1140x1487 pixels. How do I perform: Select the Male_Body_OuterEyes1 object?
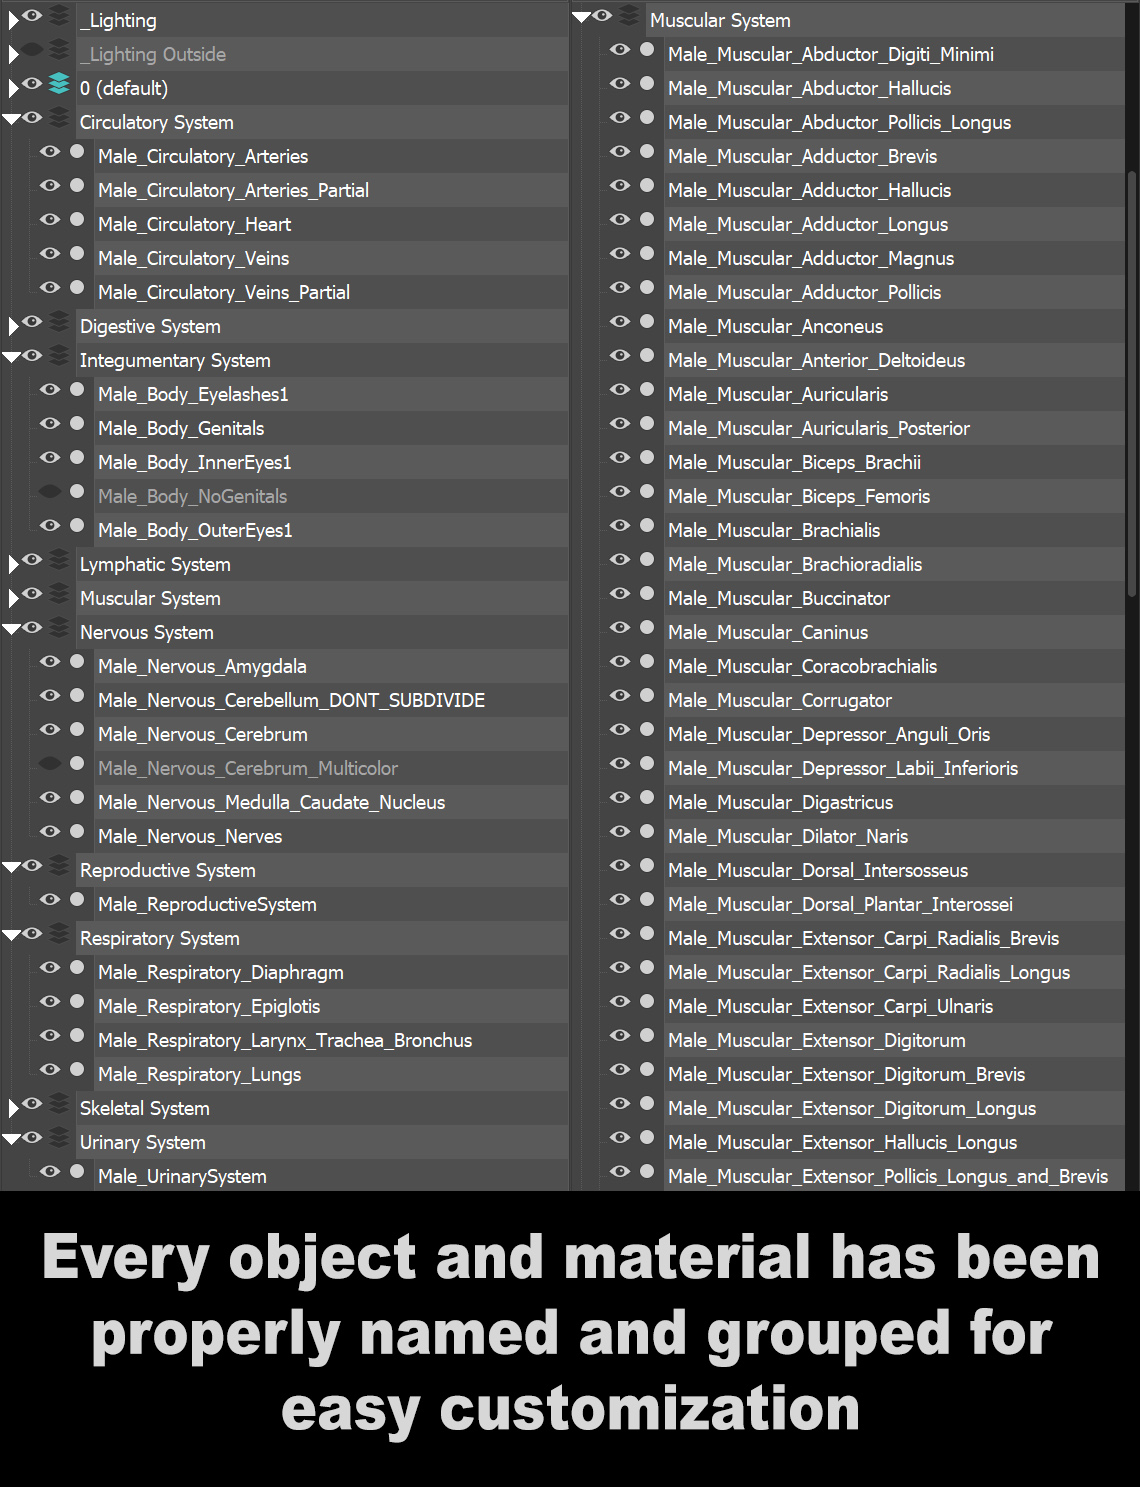[x=332, y=530]
